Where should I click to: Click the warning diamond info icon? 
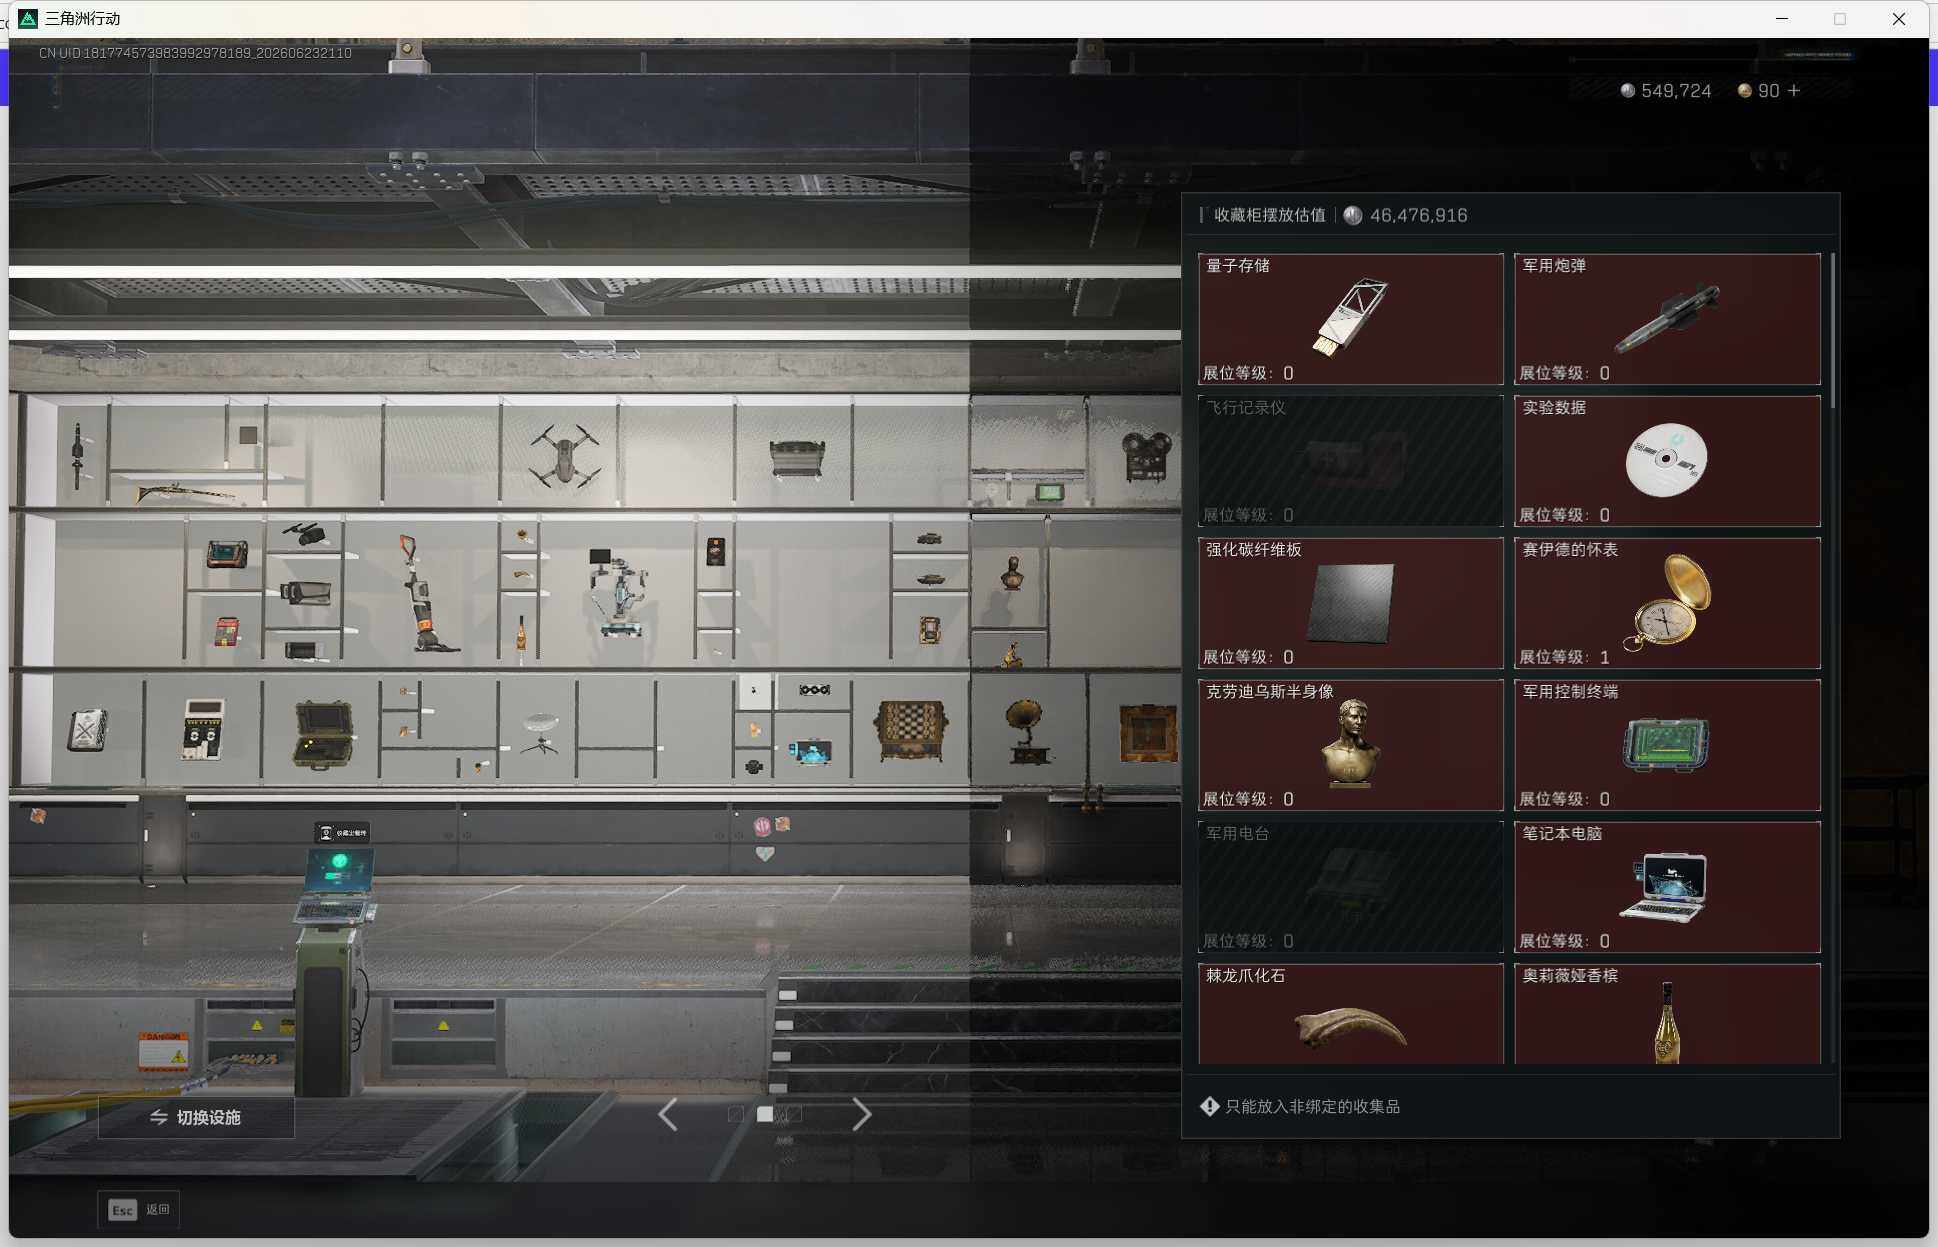click(1209, 1106)
